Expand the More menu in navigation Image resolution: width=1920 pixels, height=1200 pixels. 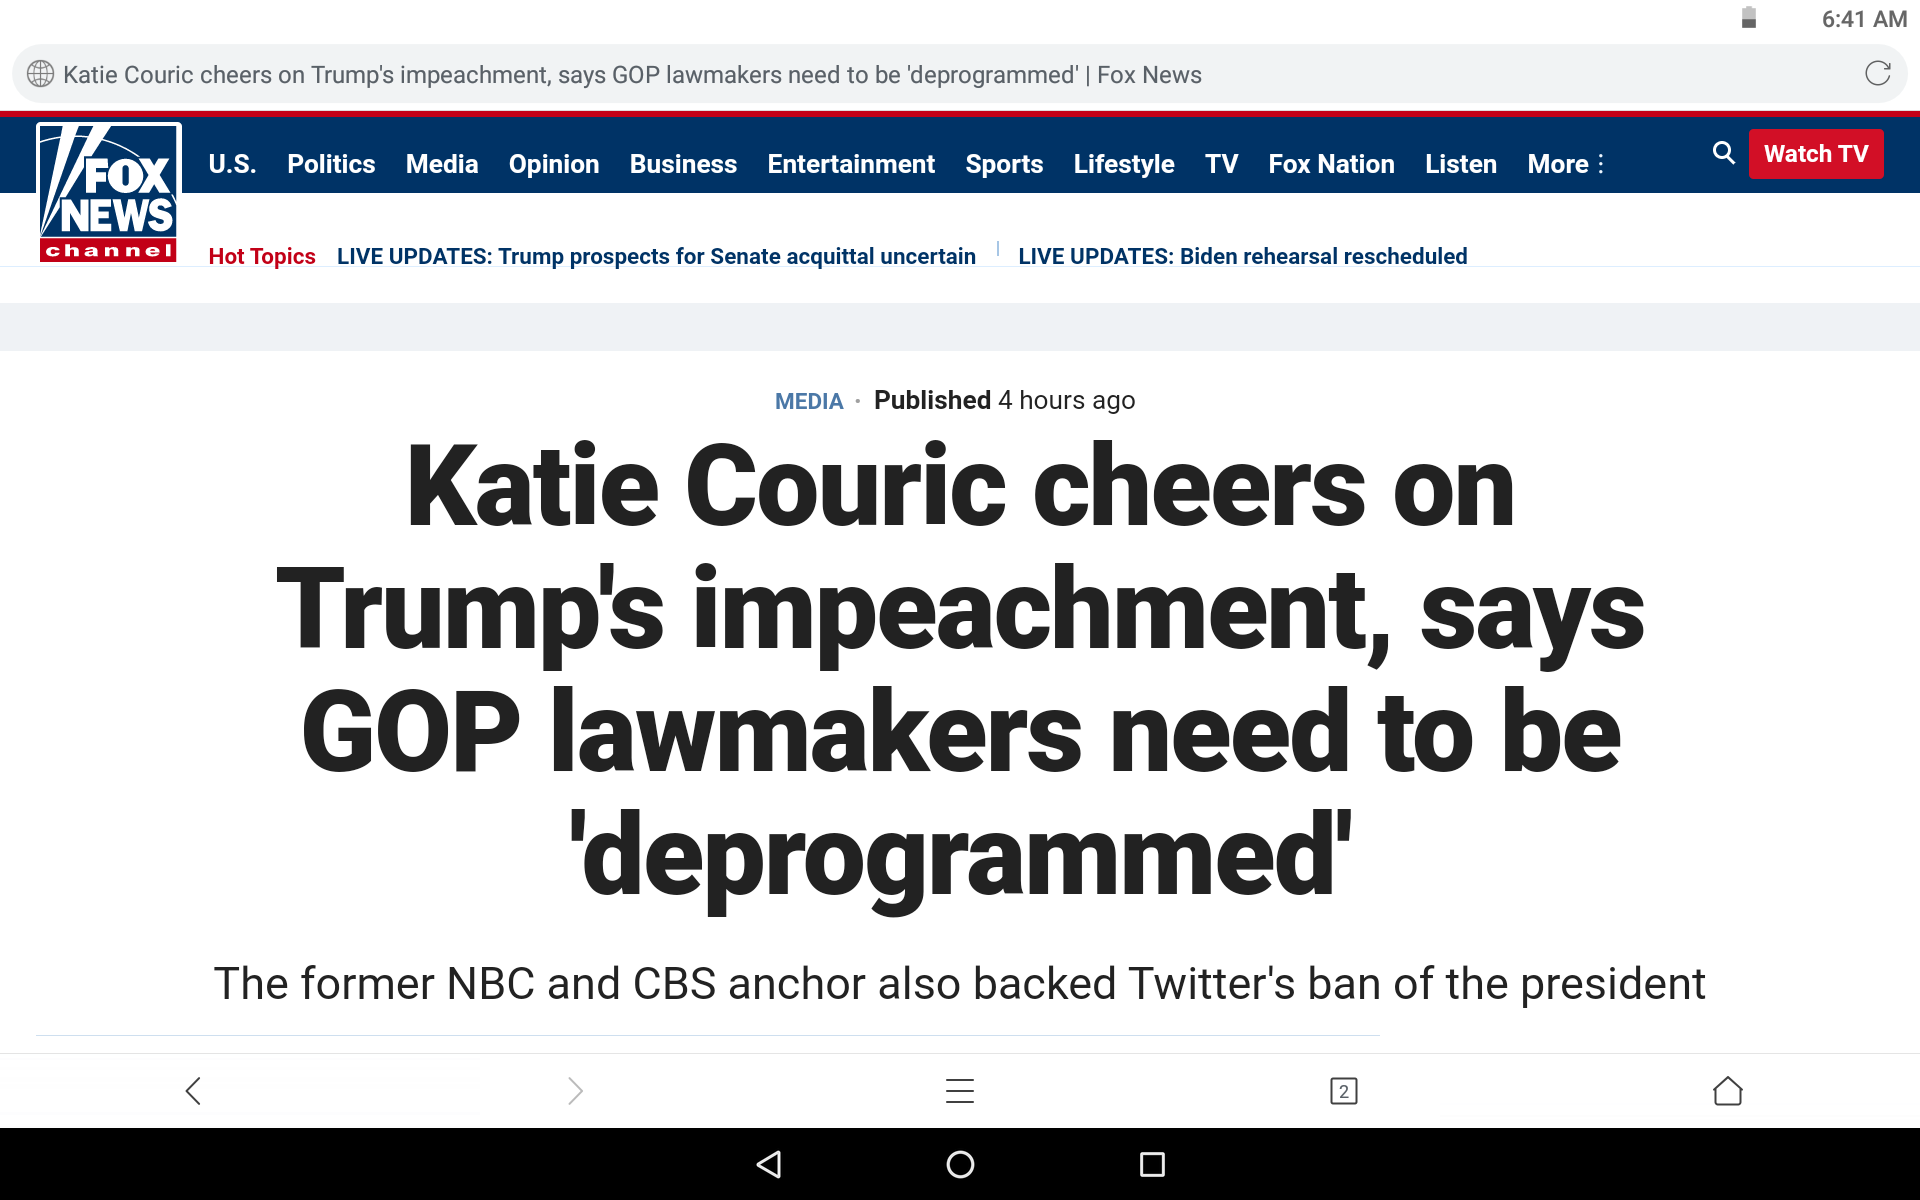(1566, 164)
